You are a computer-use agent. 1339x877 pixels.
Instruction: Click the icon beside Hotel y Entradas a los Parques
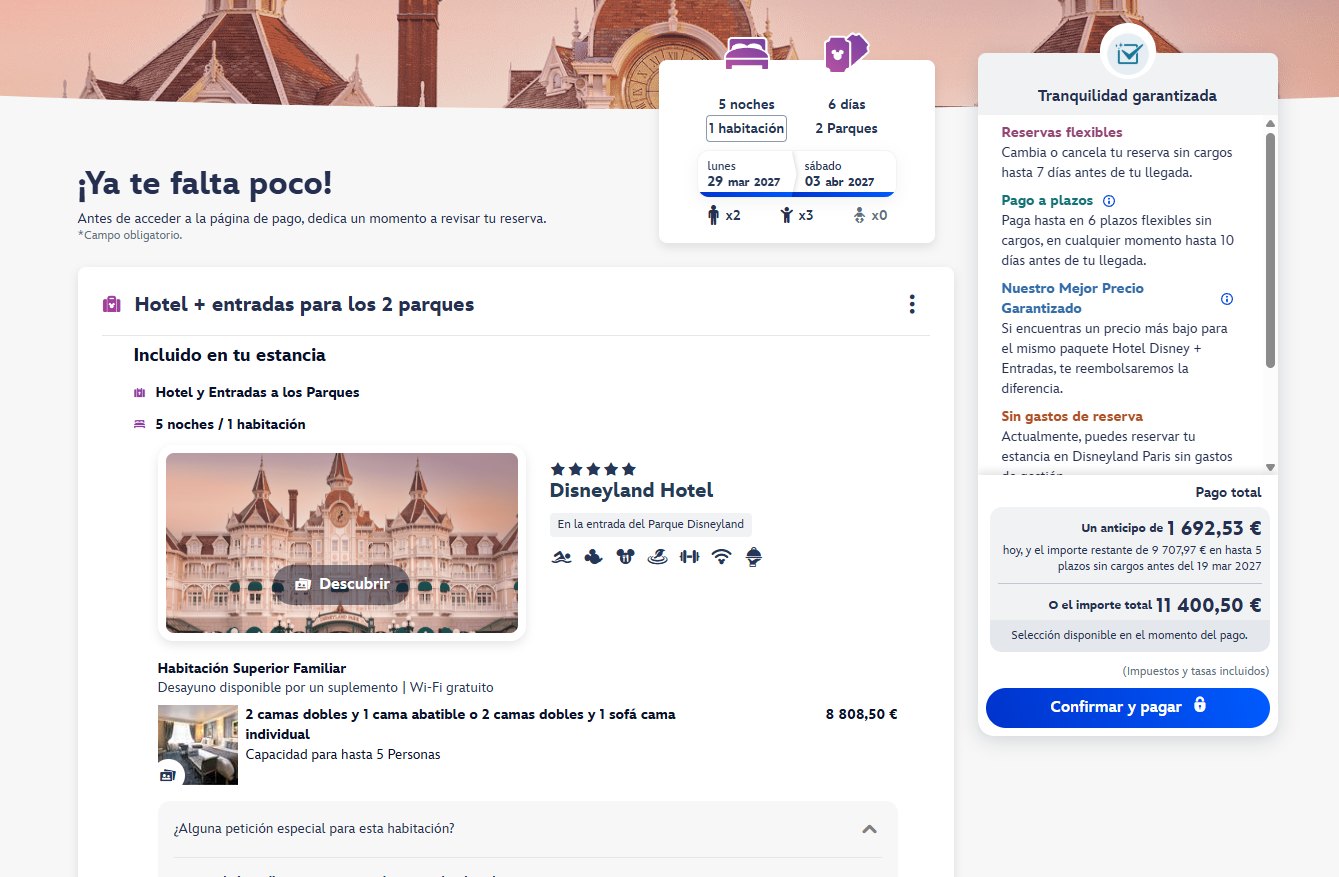point(140,392)
